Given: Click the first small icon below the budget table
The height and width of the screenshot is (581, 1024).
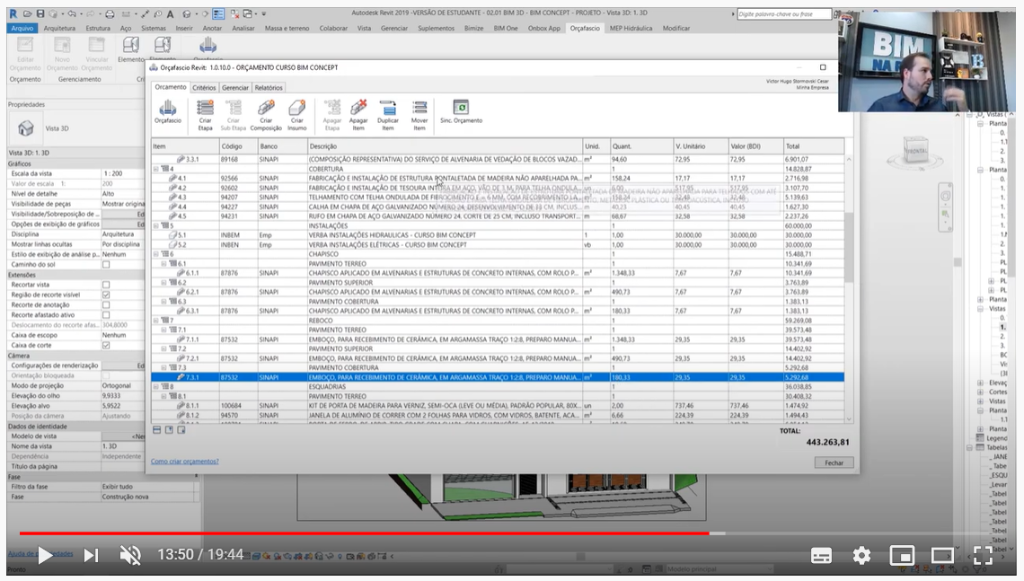Looking at the screenshot, I should [157, 430].
